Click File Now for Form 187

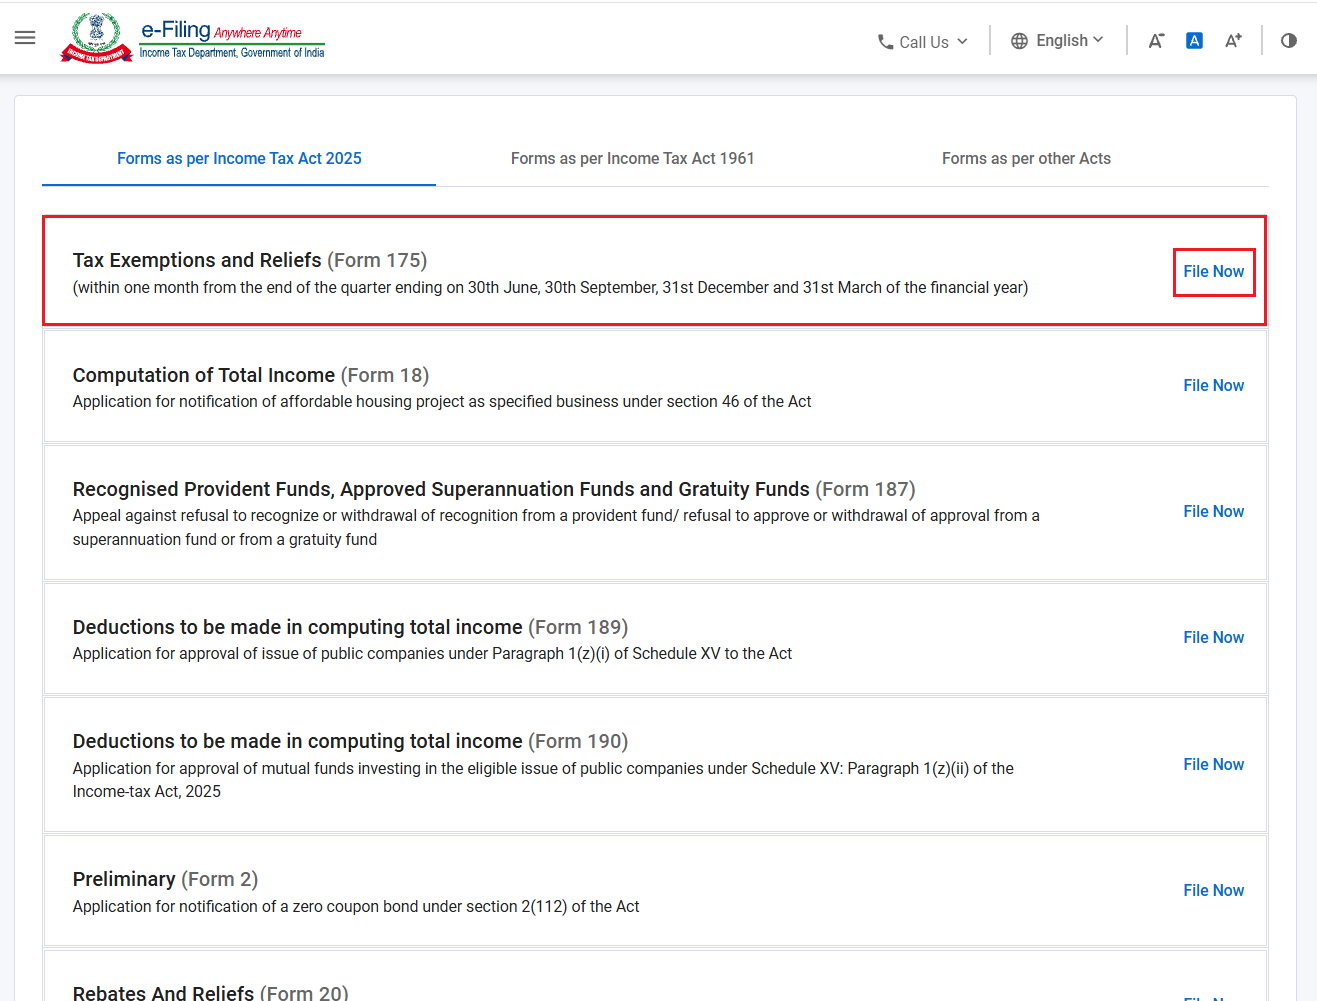(1213, 511)
